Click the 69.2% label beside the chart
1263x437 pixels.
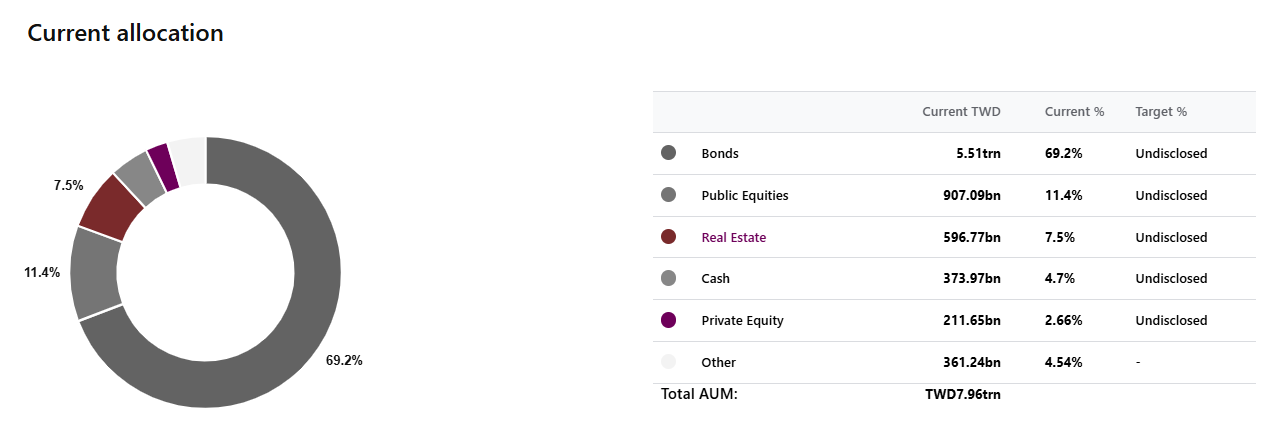344,360
